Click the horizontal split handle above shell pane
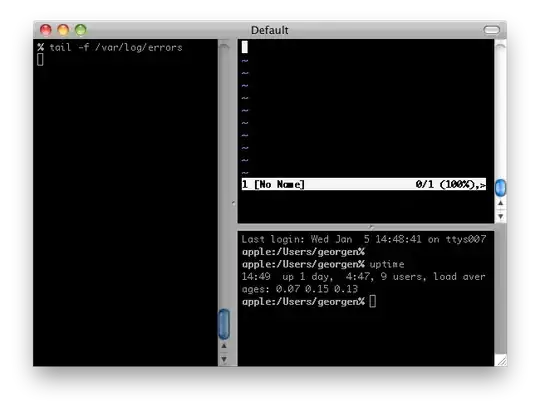 click(371, 227)
